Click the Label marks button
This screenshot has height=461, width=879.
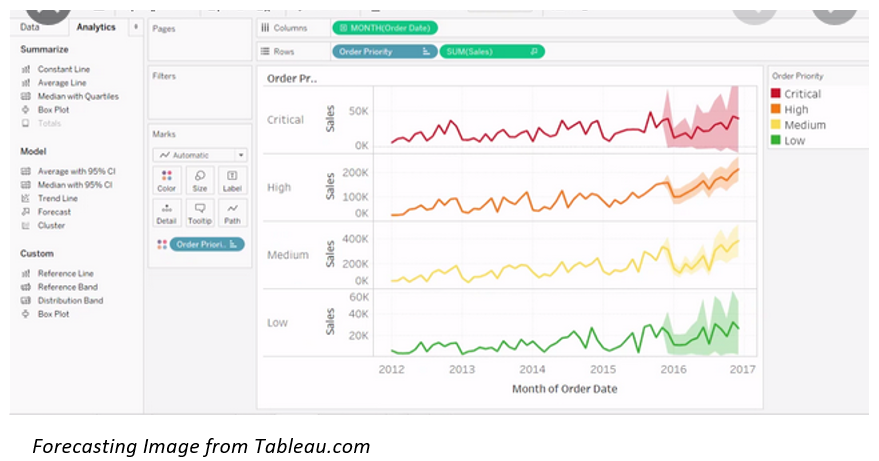(x=232, y=180)
